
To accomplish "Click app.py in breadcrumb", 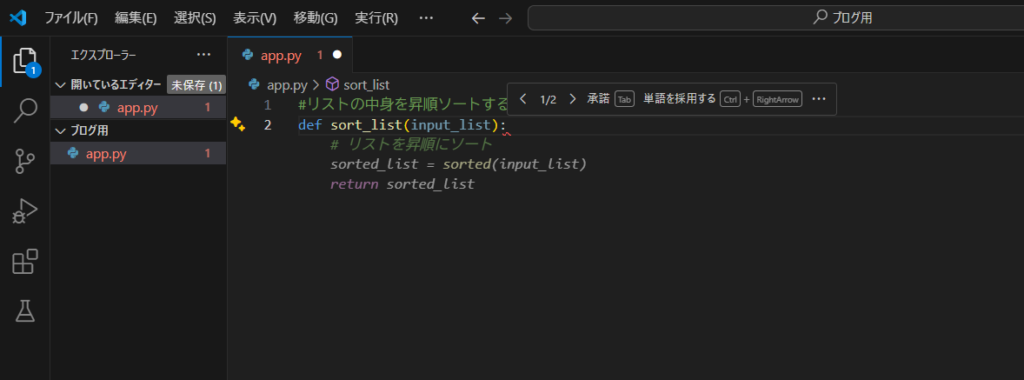I will pyautogui.click(x=287, y=85).
